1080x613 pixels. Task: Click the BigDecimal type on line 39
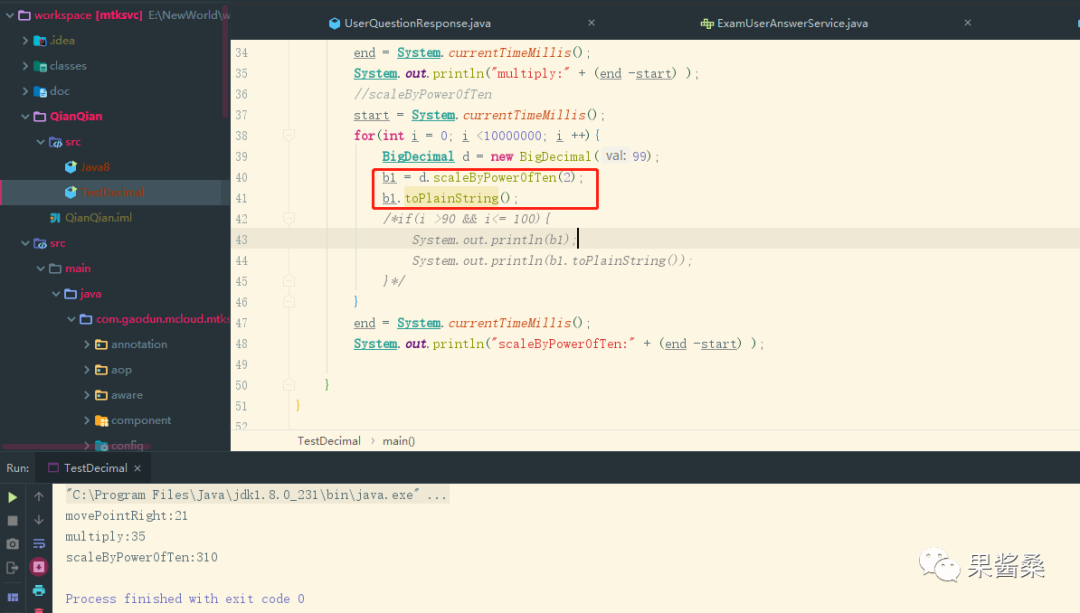(x=418, y=156)
